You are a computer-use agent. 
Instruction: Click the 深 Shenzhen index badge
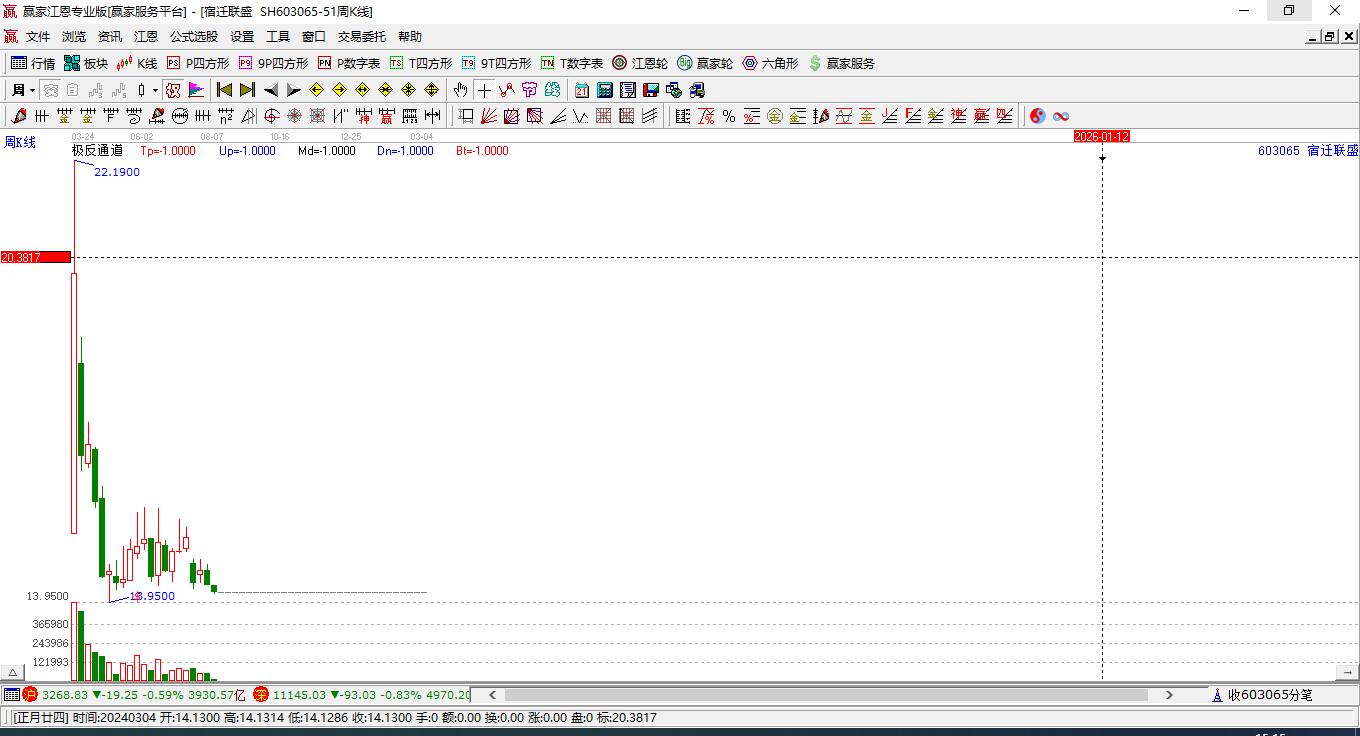click(260, 694)
